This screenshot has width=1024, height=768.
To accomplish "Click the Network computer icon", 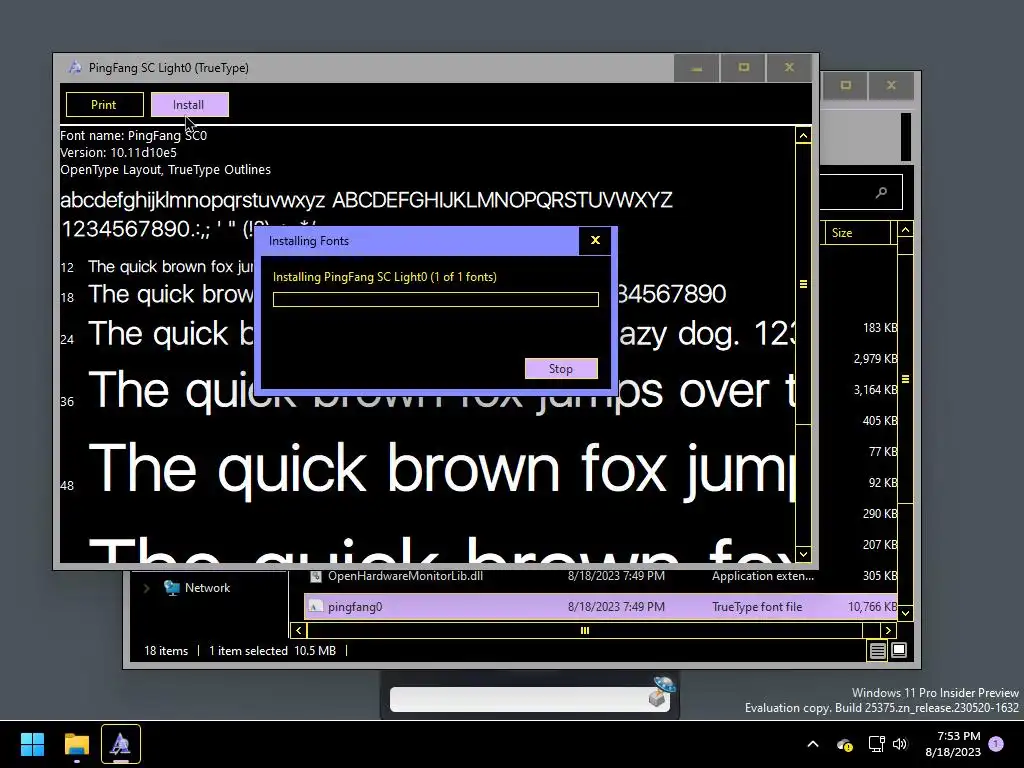I will [172, 588].
